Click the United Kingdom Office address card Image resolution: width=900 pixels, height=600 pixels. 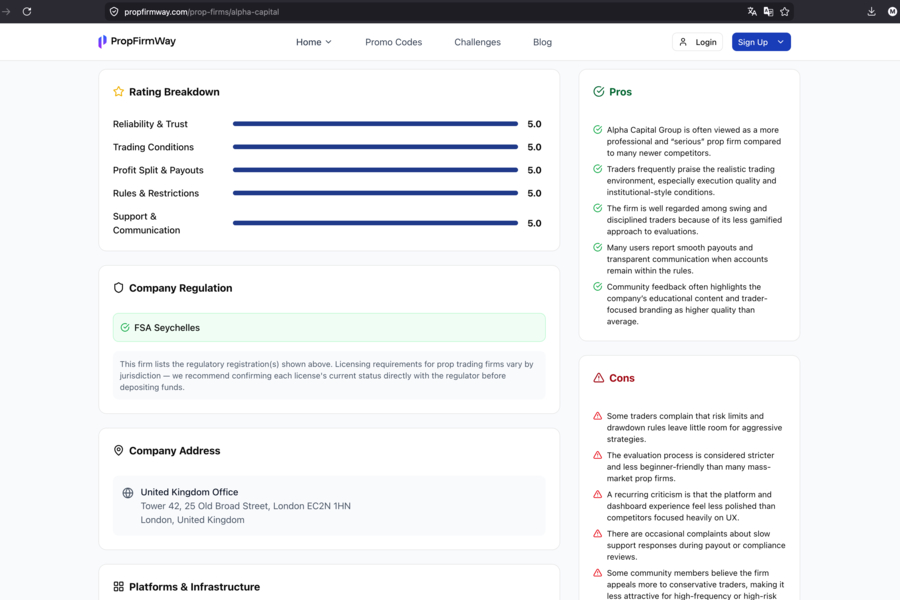[x=329, y=506]
